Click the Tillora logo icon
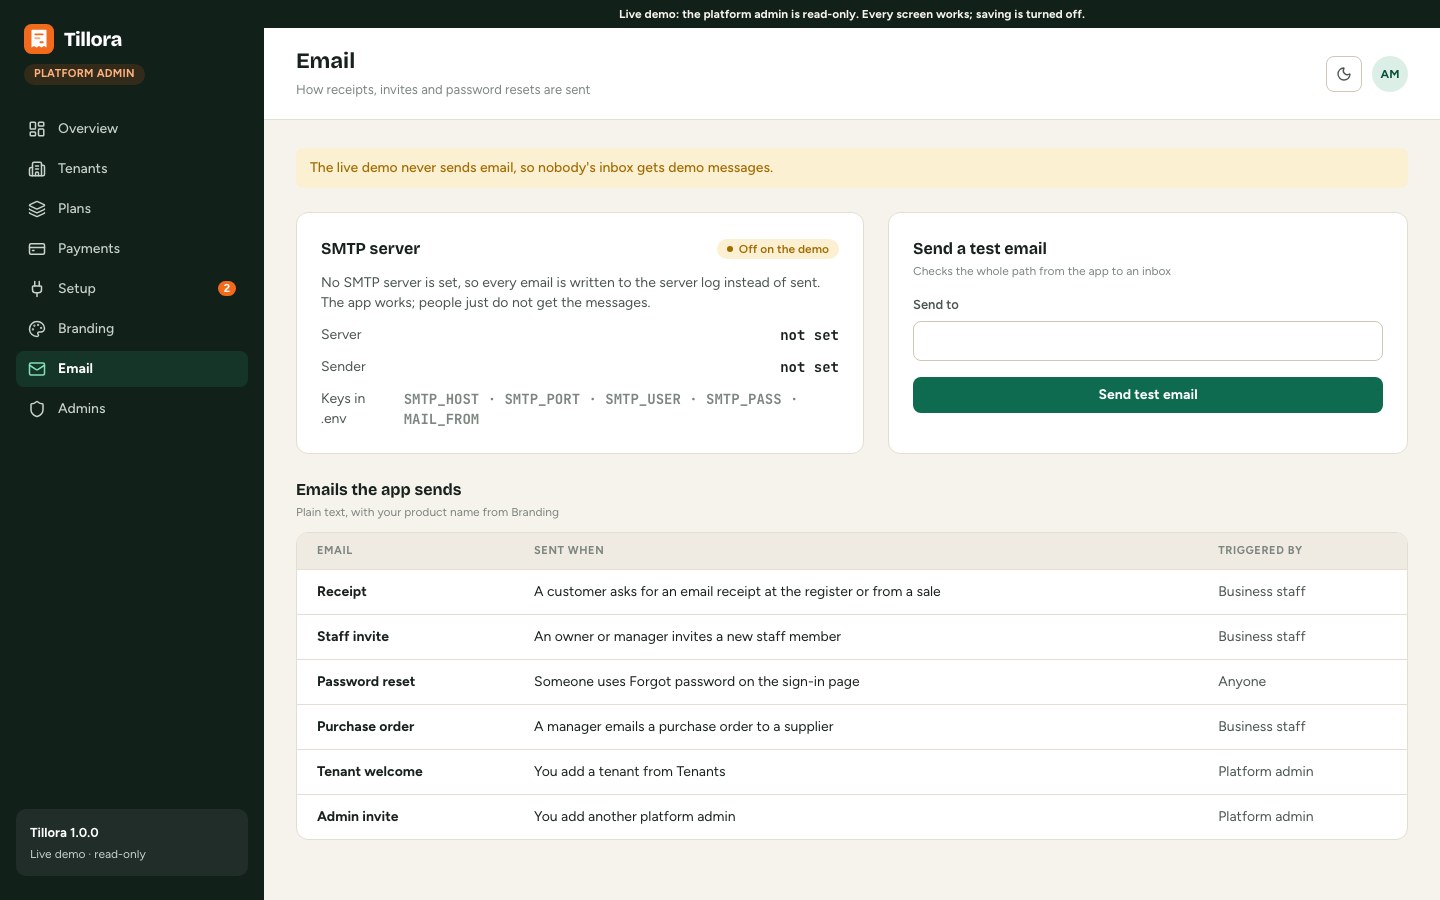 pos(39,39)
